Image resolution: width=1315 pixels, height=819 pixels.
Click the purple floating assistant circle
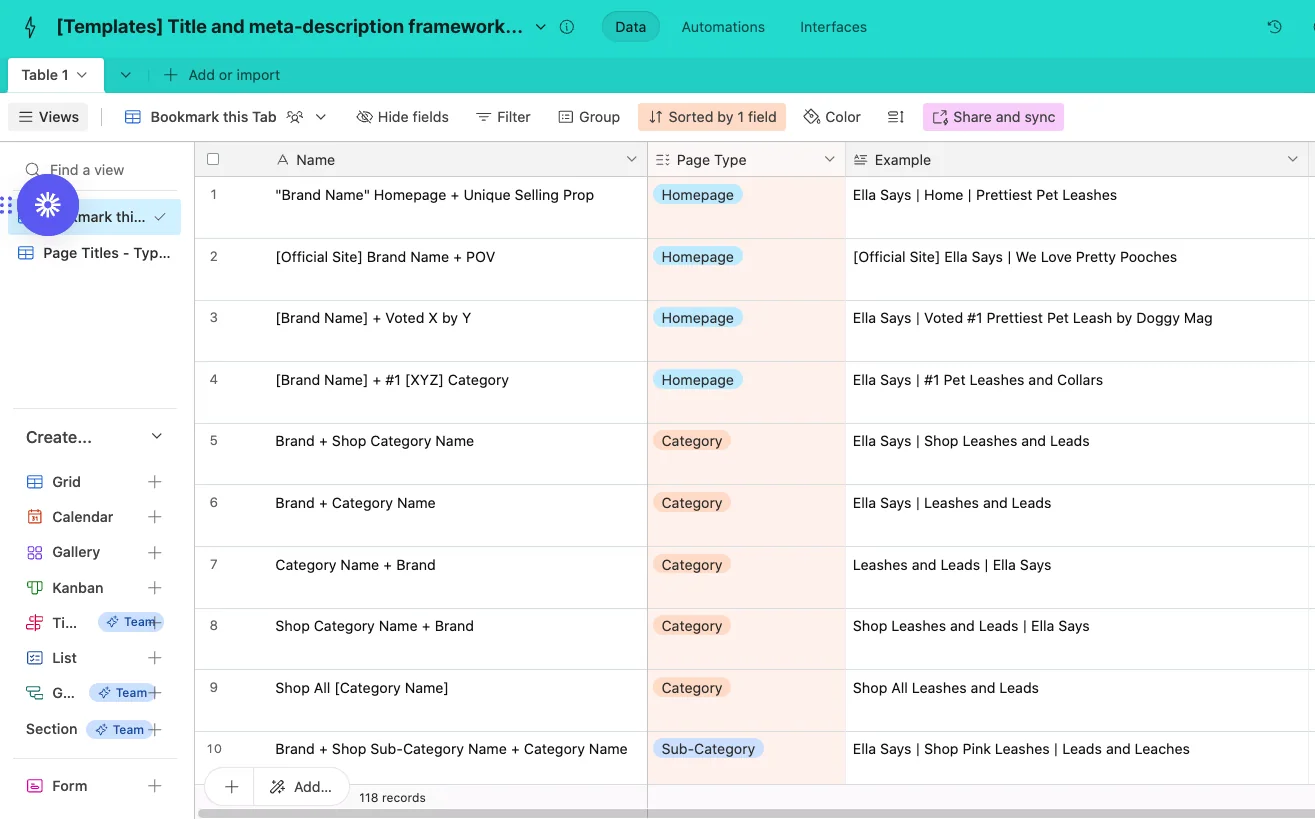(48, 205)
